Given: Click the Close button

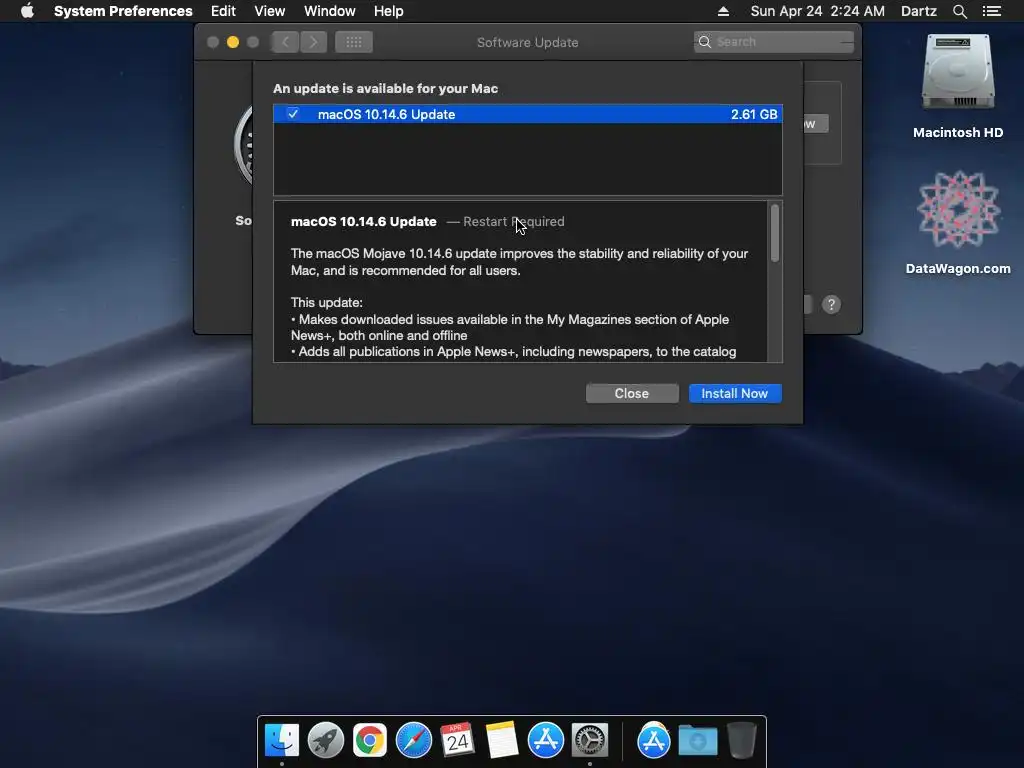Looking at the screenshot, I should point(632,393).
